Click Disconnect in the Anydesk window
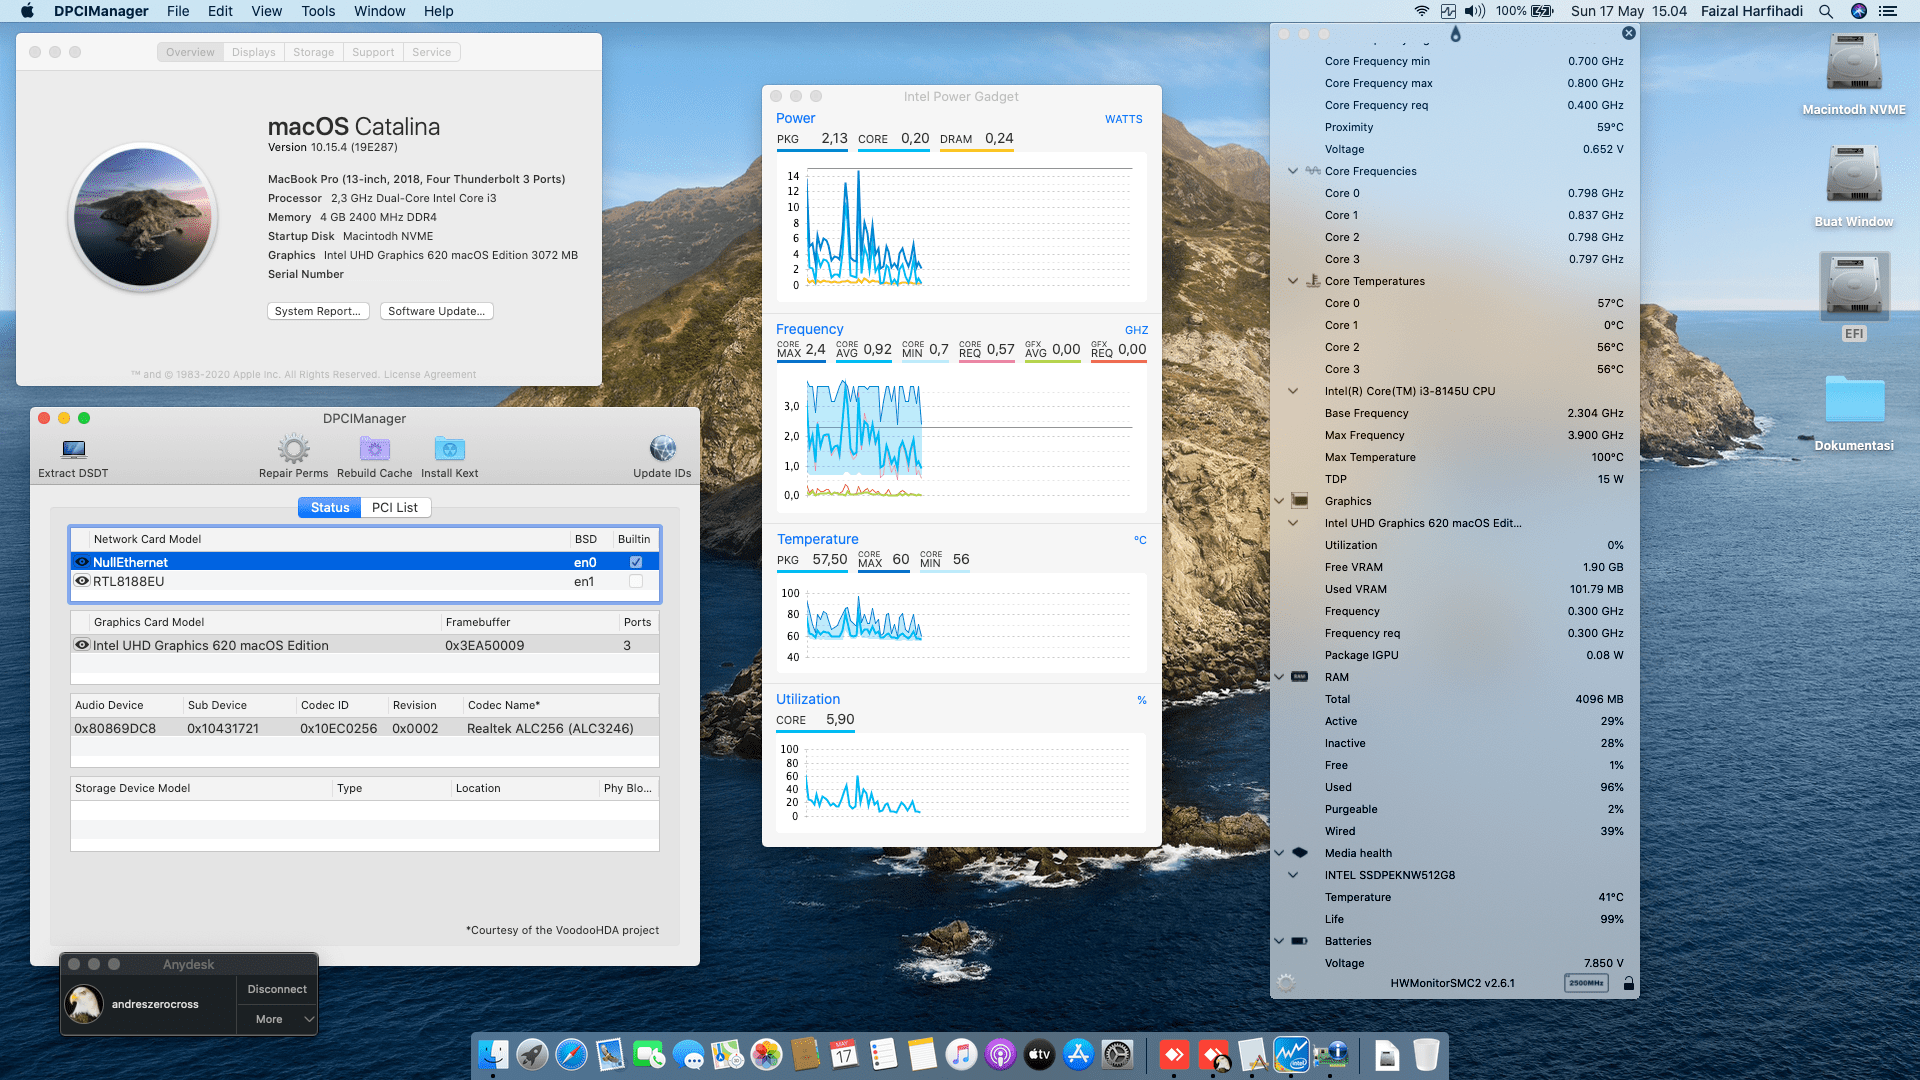This screenshot has height=1080, width=1920. pos(277,989)
